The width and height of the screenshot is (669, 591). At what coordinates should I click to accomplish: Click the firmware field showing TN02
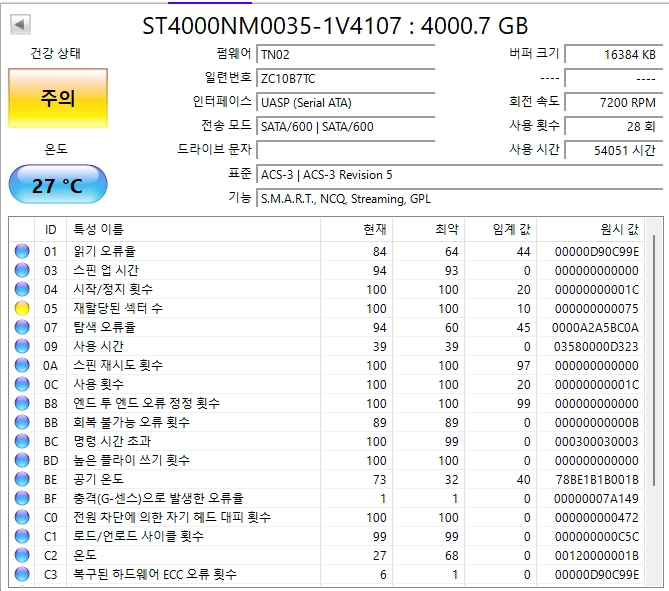click(x=346, y=55)
